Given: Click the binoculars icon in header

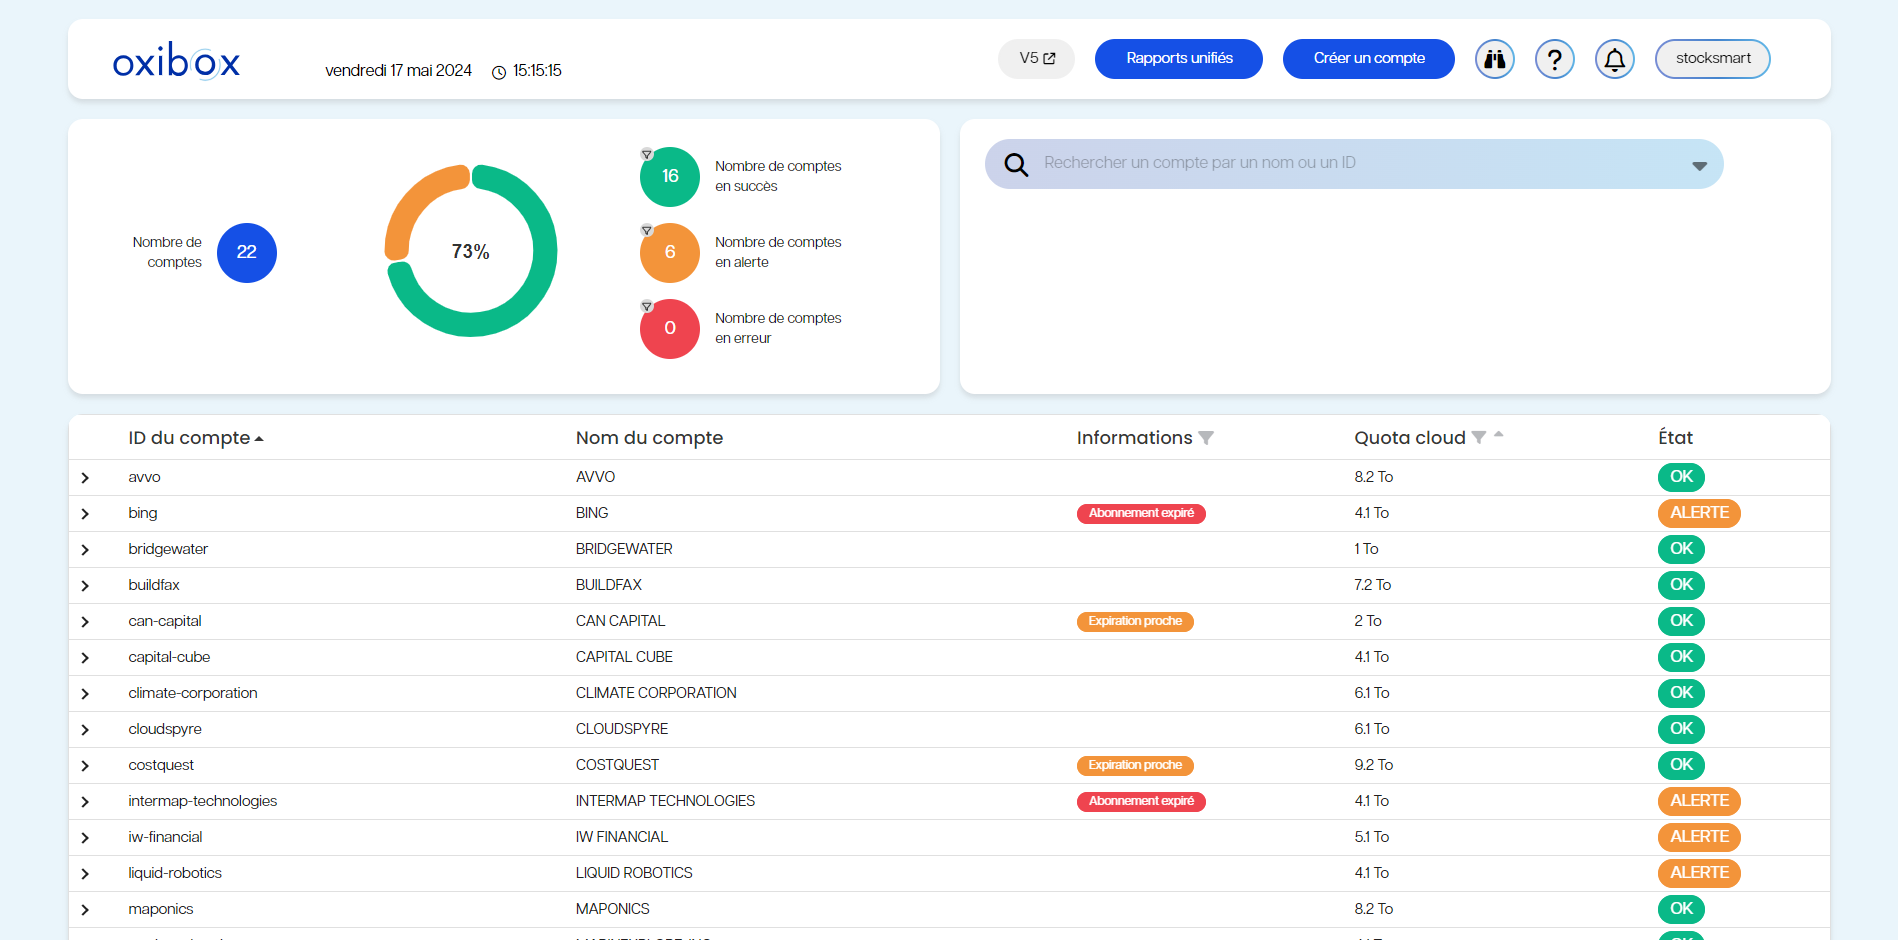Looking at the screenshot, I should tap(1494, 59).
